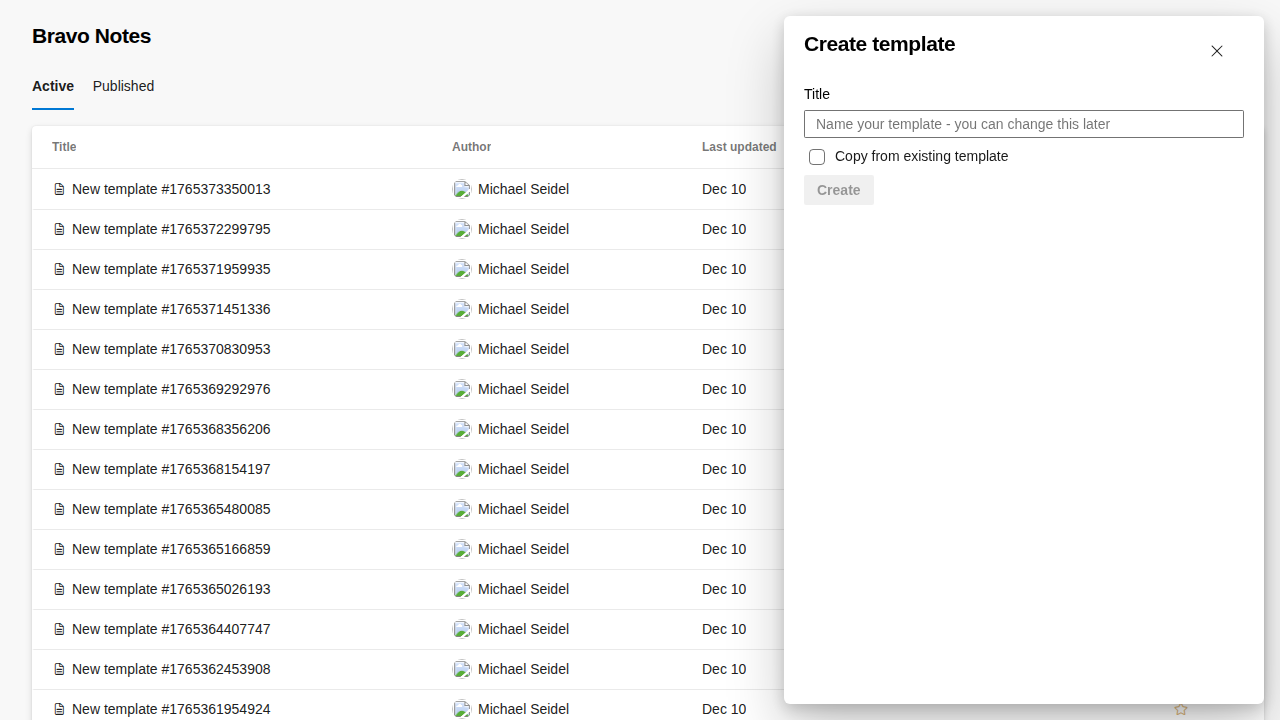Click document icon for template #1765362453908
The width and height of the screenshot is (1280, 720).
(x=59, y=669)
